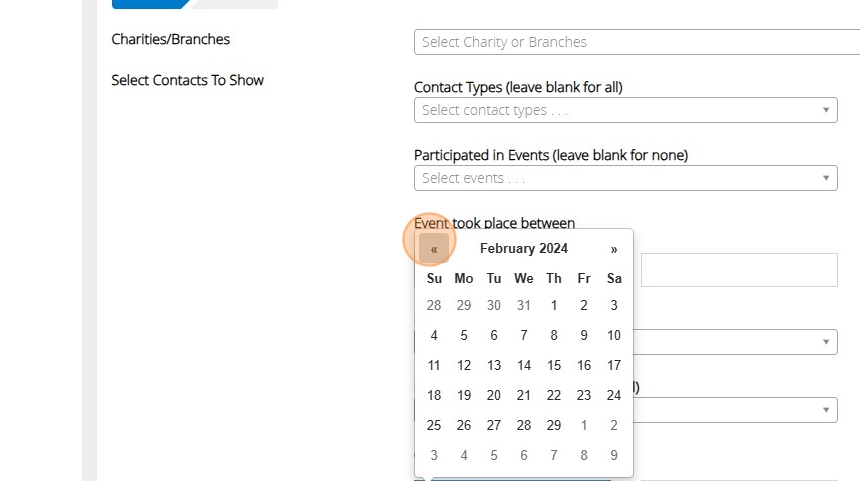Go to next month in calendar
The height and width of the screenshot is (481, 860).
click(x=614, y=249)
